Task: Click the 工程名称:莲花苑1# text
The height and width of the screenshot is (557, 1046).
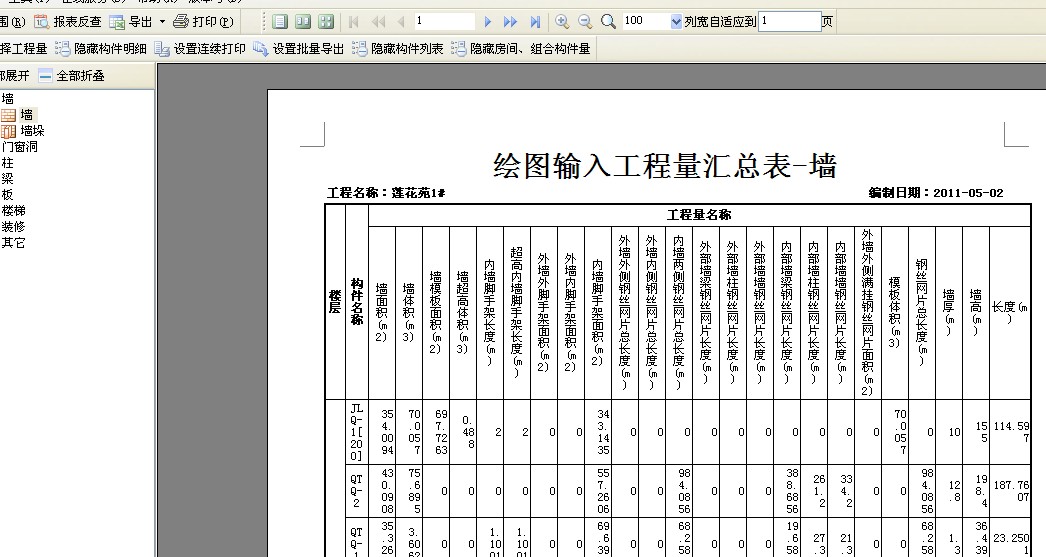Action: pos(386,193)
